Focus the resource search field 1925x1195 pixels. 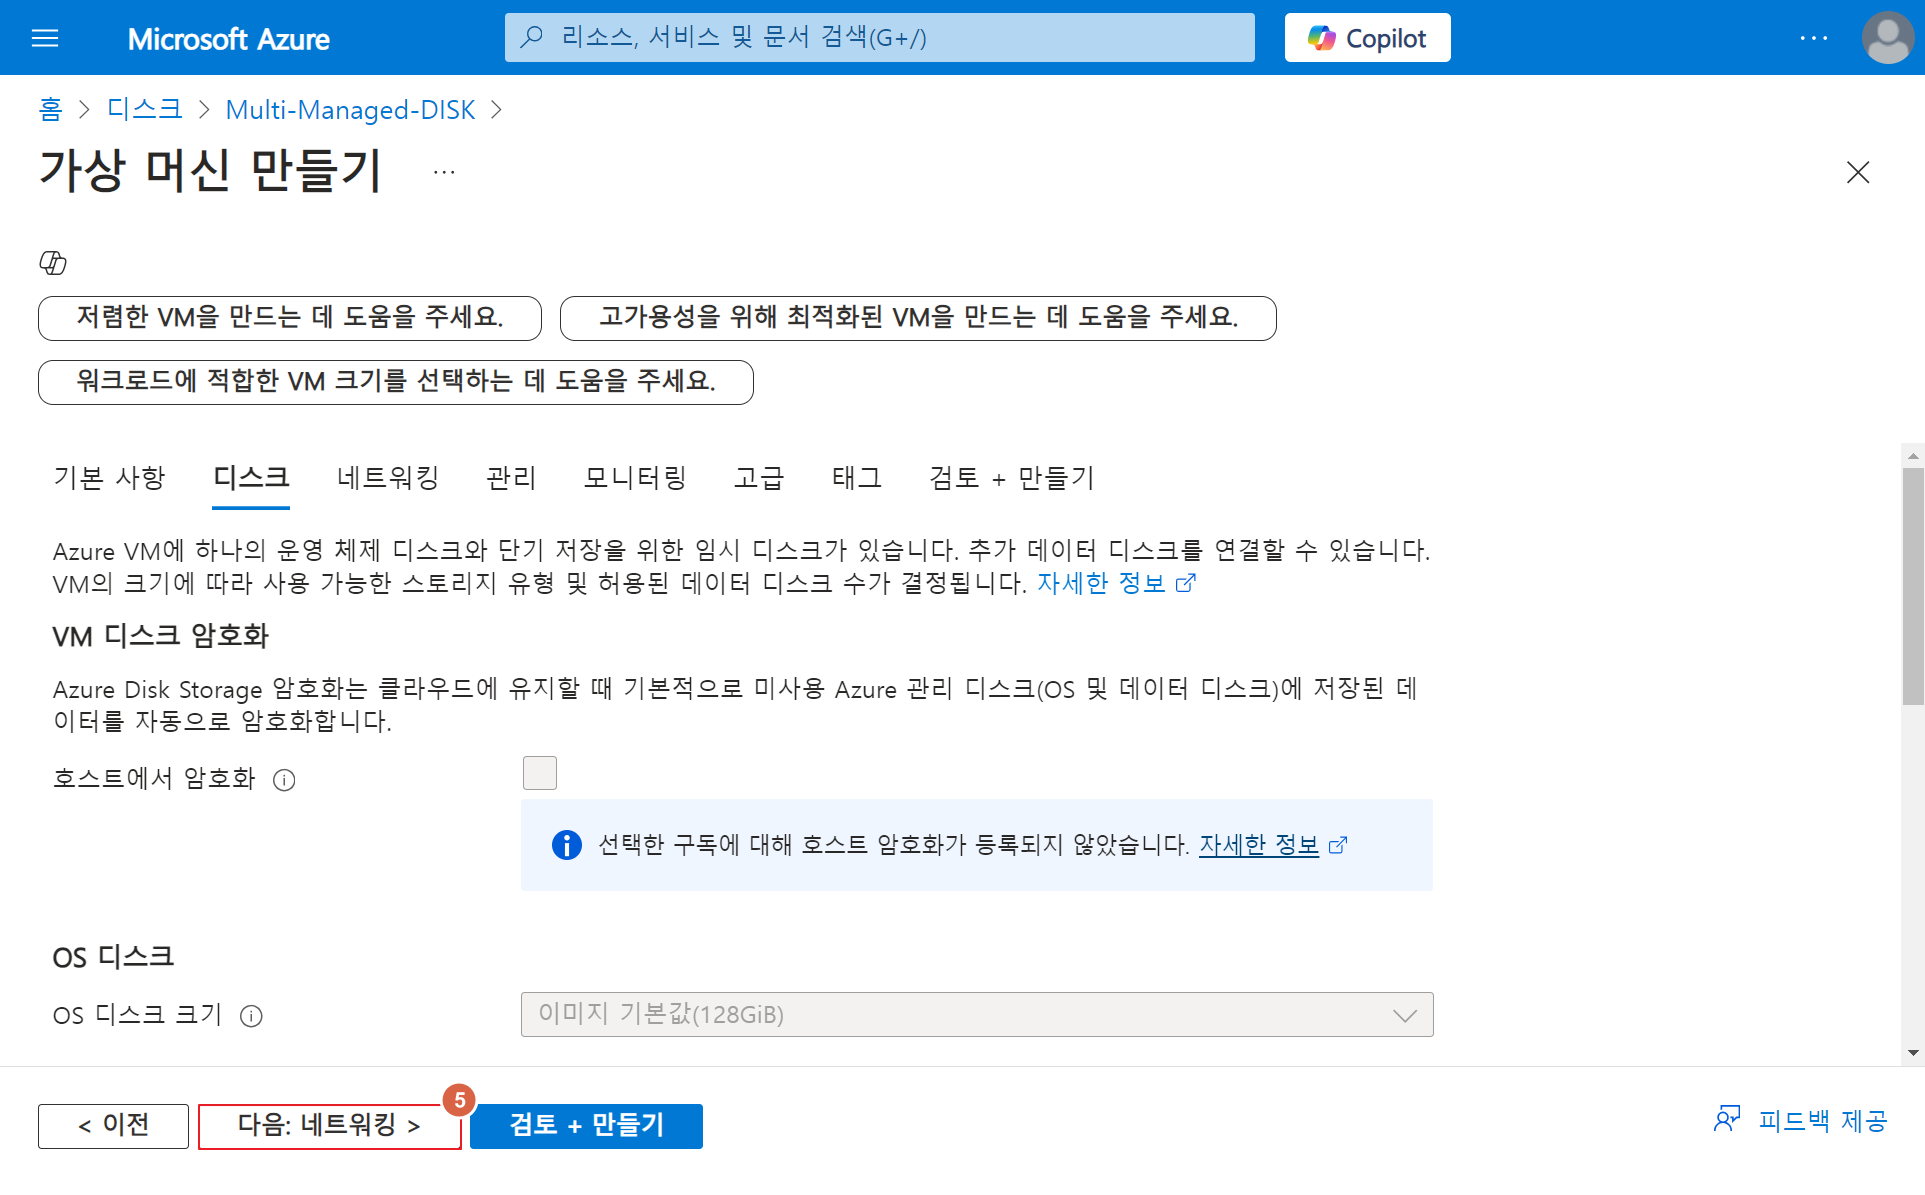tap(879, 38)
